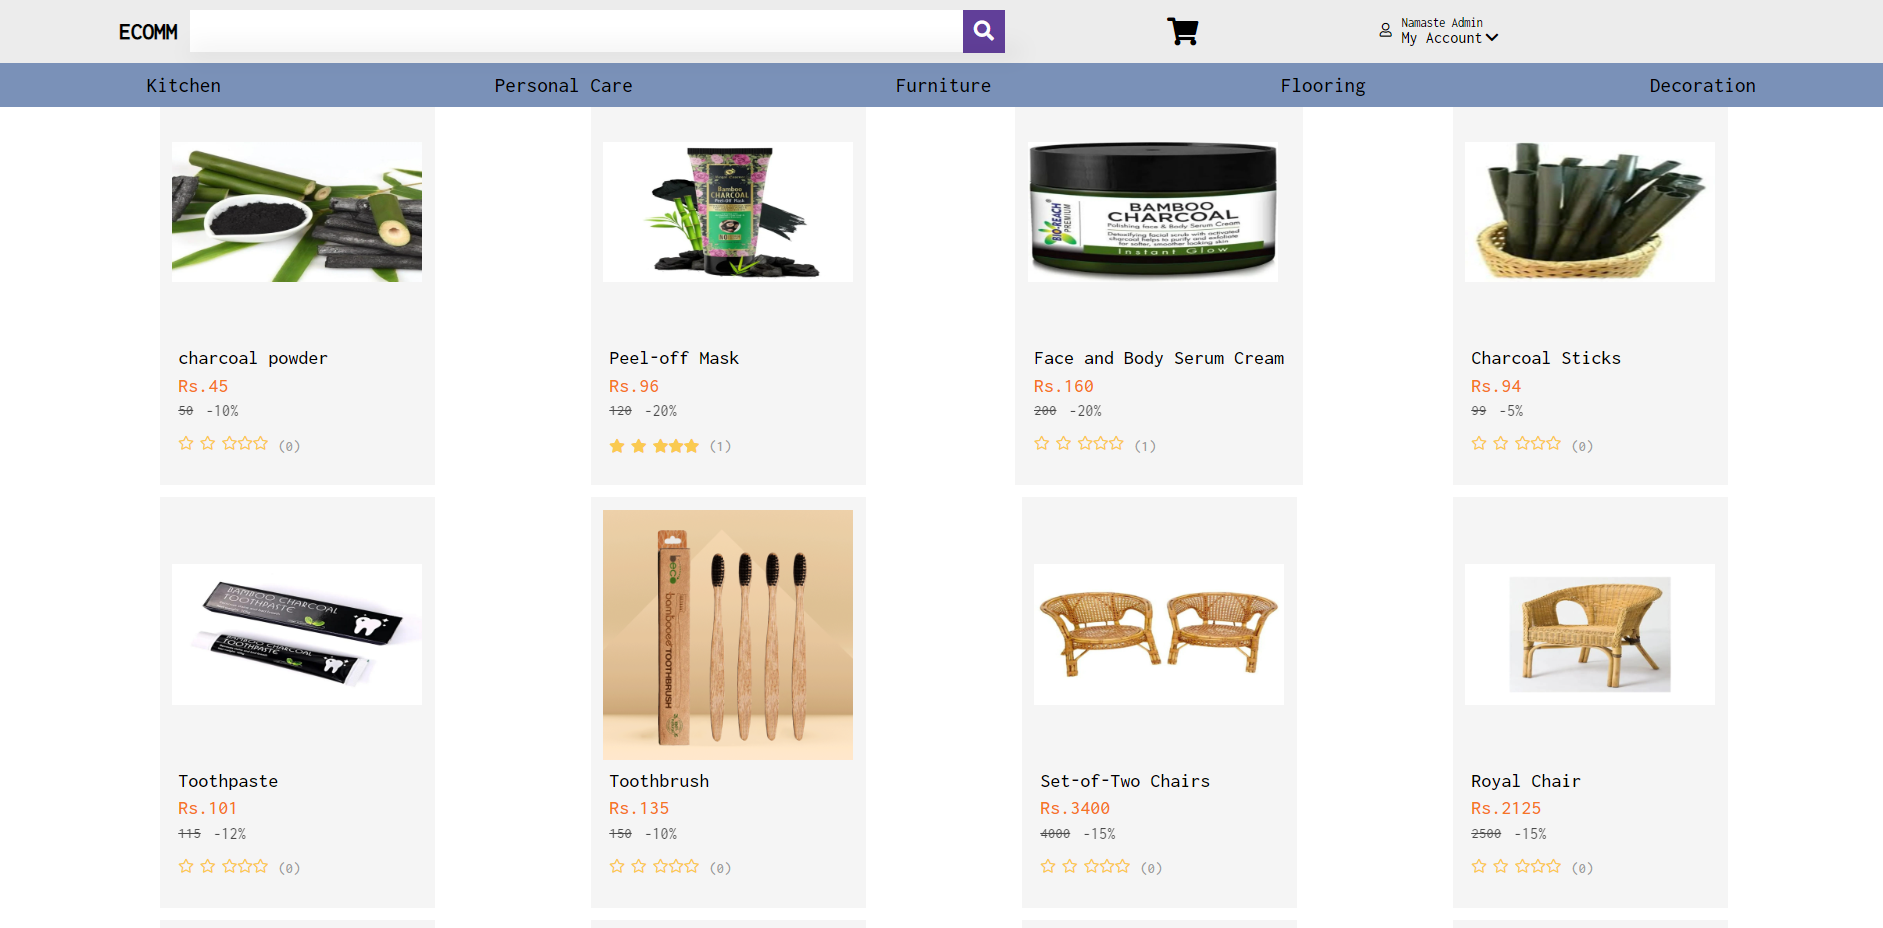Open the Personal Care category
The image size is (1883, 928).
tap(563, 86)
